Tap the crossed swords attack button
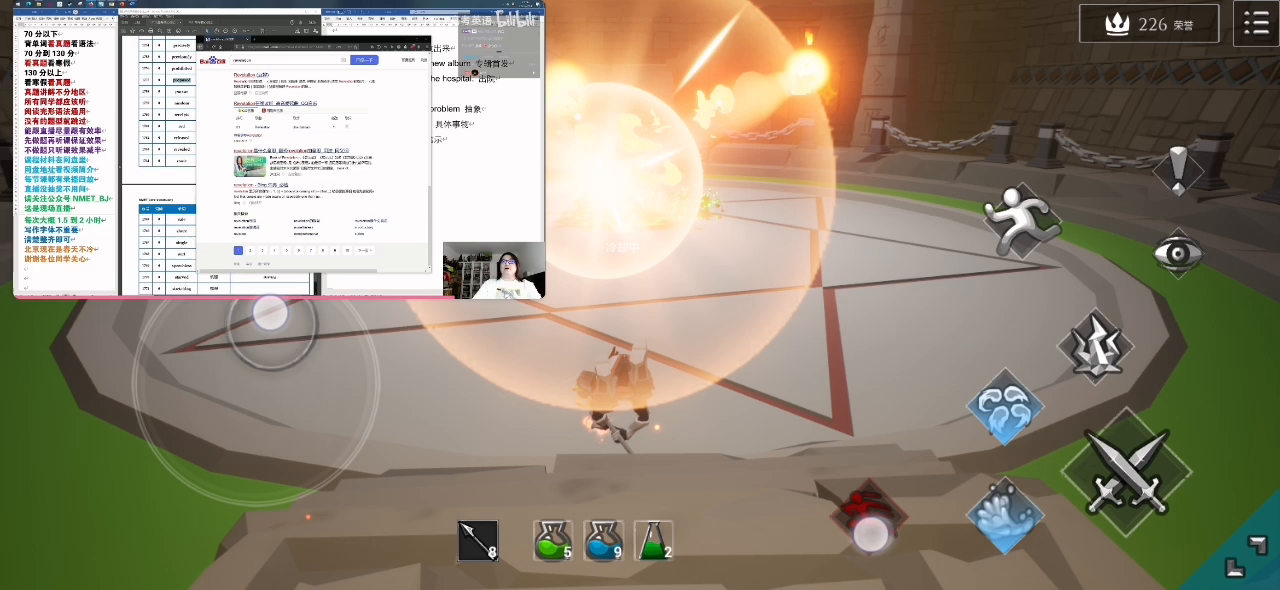 [1126, 470]
